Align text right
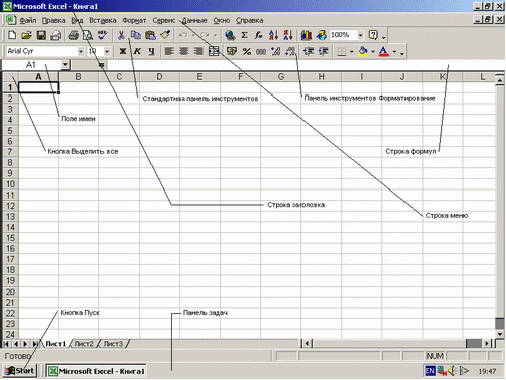Image resolution: width=506 pixels, height=380 pixels. pos(198,51)
